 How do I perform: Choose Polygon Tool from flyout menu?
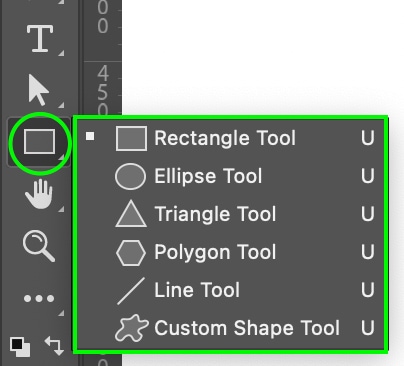point(230,252)
